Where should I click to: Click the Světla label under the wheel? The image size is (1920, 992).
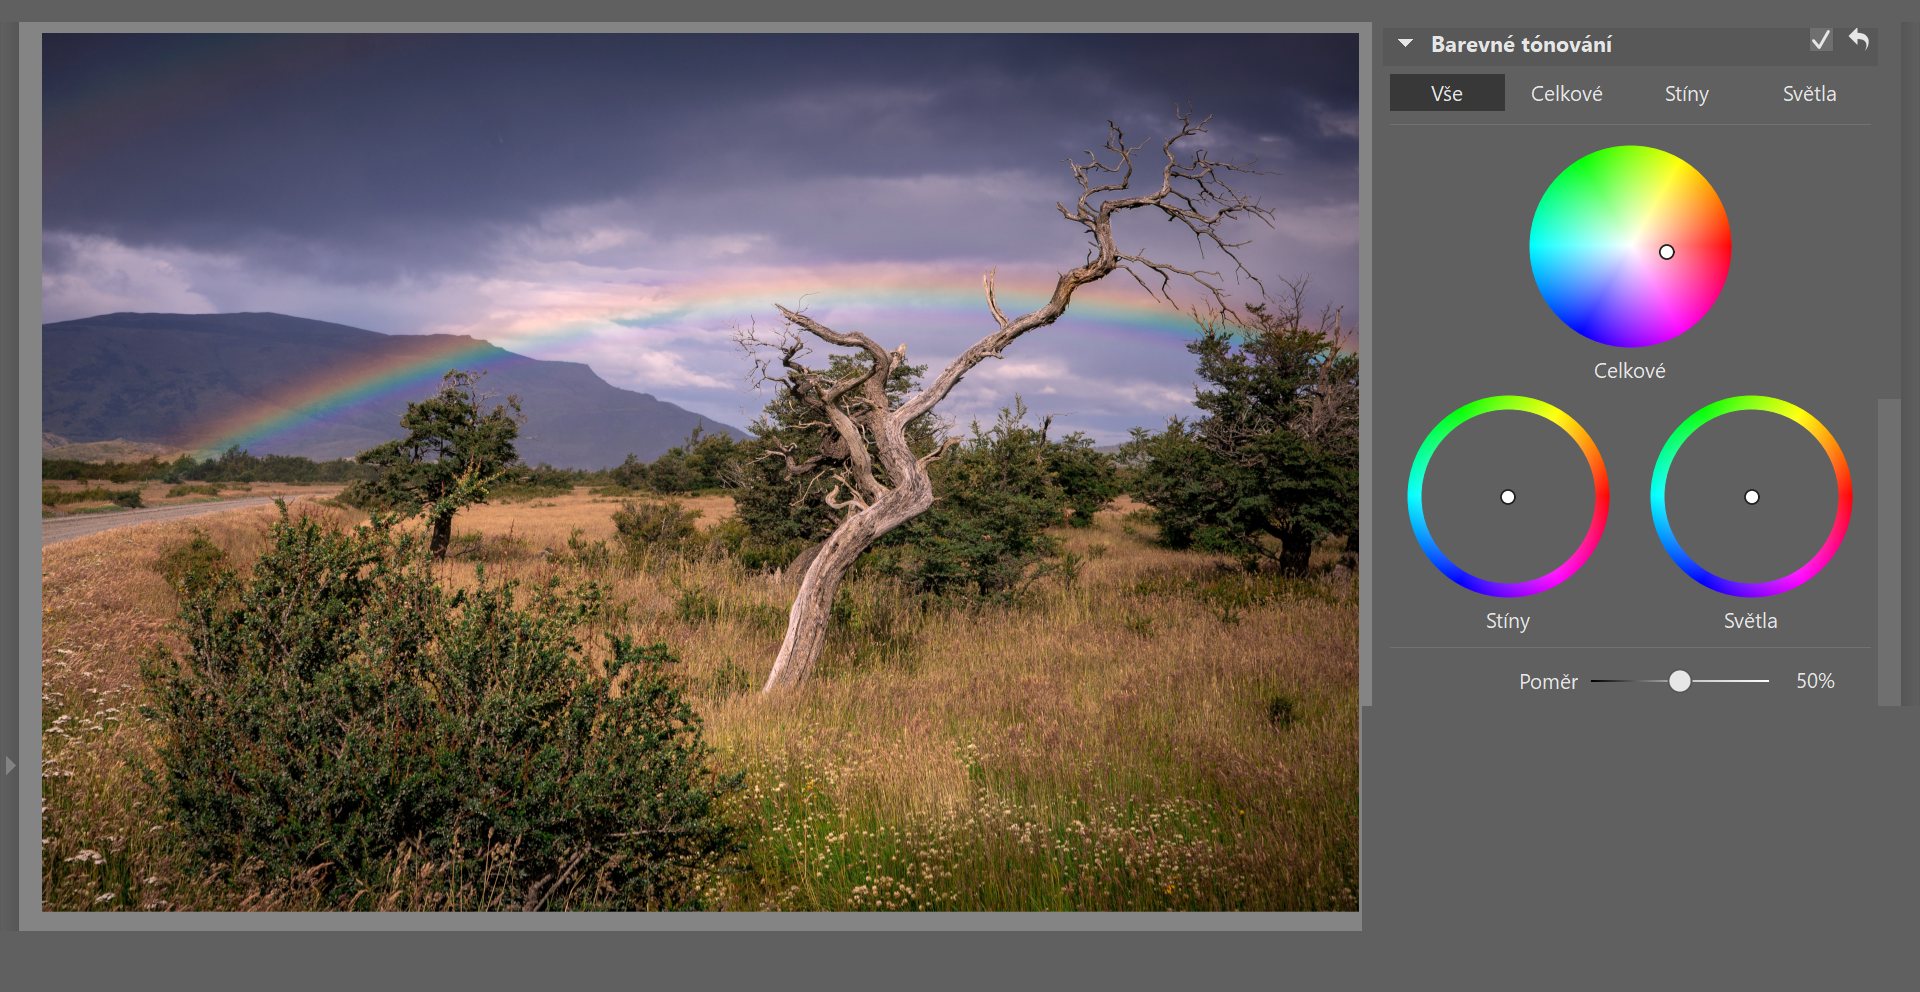(1750, 620)
